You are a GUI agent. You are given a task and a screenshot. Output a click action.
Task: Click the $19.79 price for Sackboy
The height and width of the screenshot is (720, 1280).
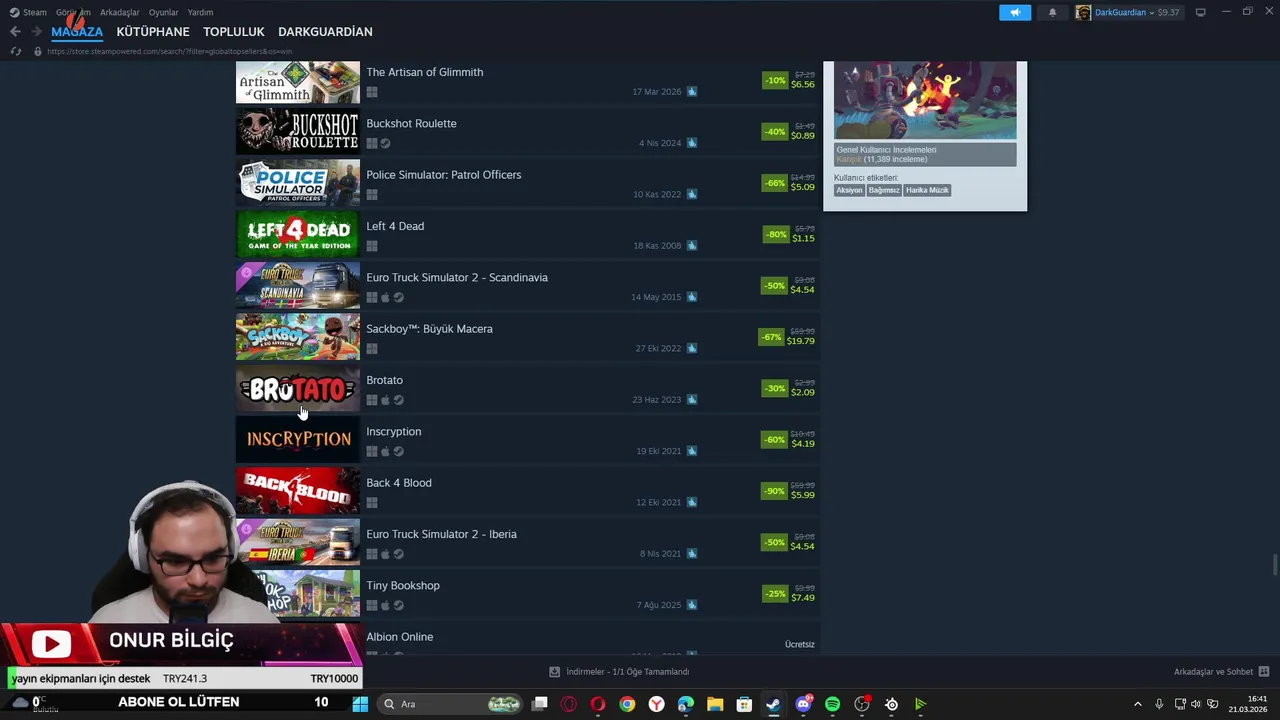click(800, 341)
